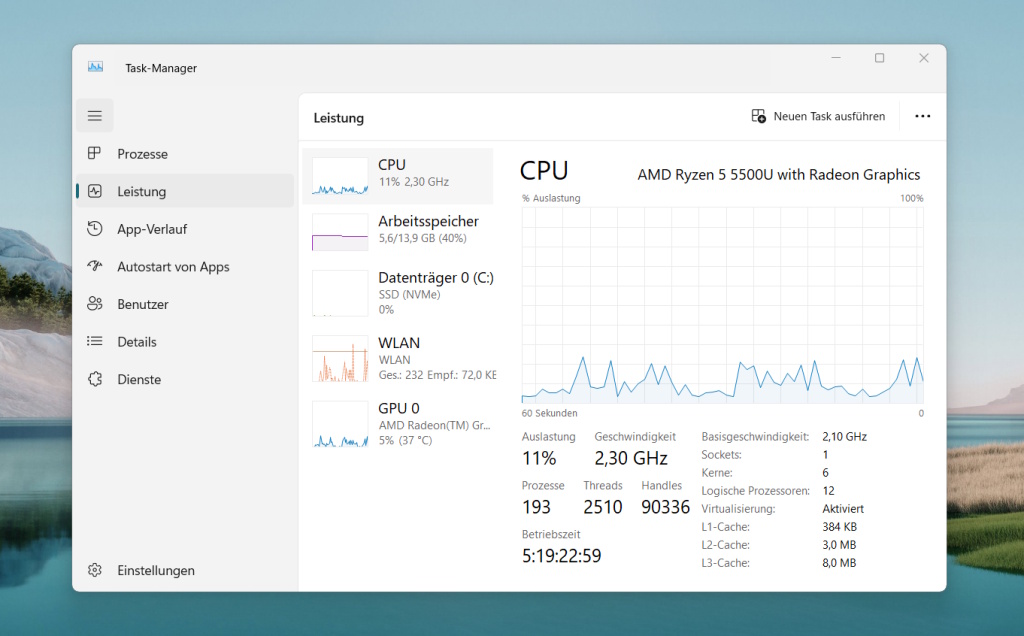Screen dimensions: 1024x636
Task: Open the WLAN performance graph
Action: pyautogui.click(x=398, y=358)
